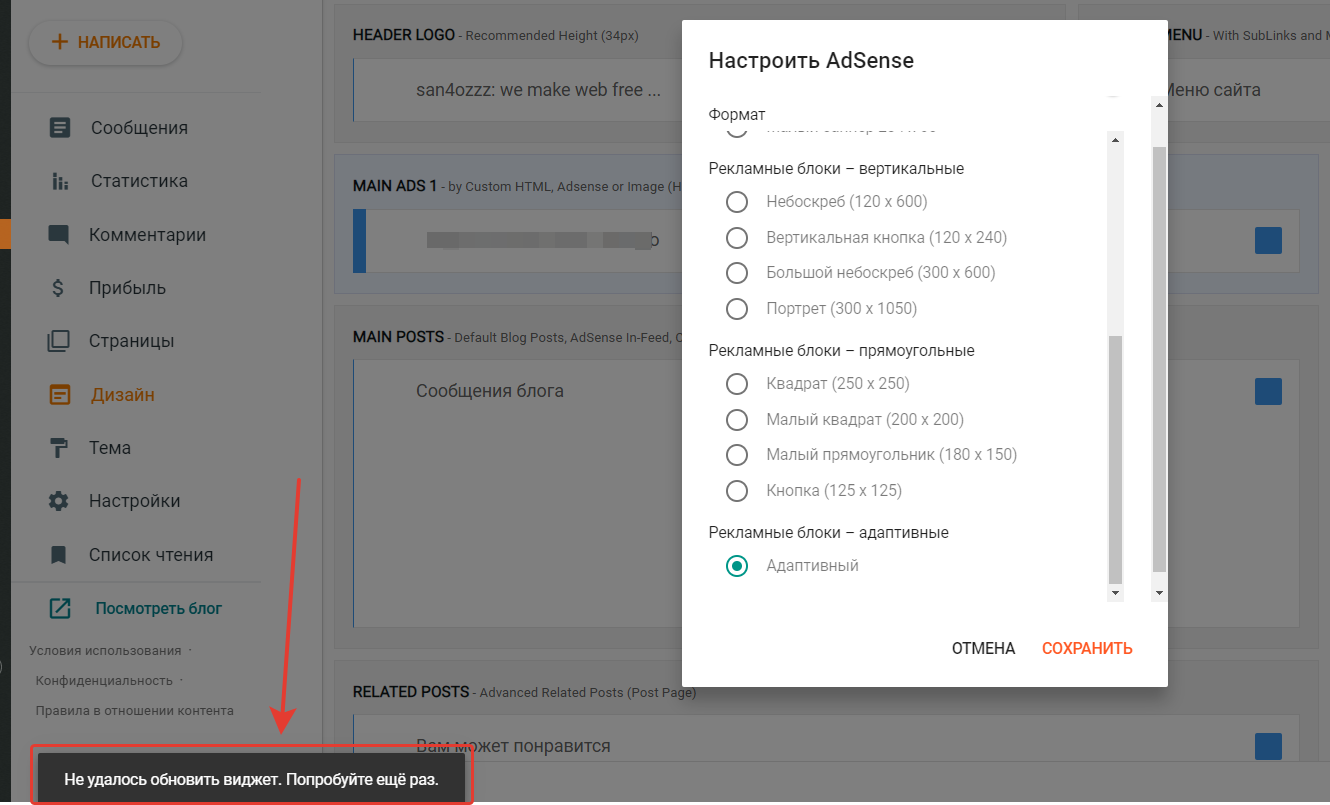
Task: Click the san4ozzz header logo widget
Action: (x=538, y=90)
